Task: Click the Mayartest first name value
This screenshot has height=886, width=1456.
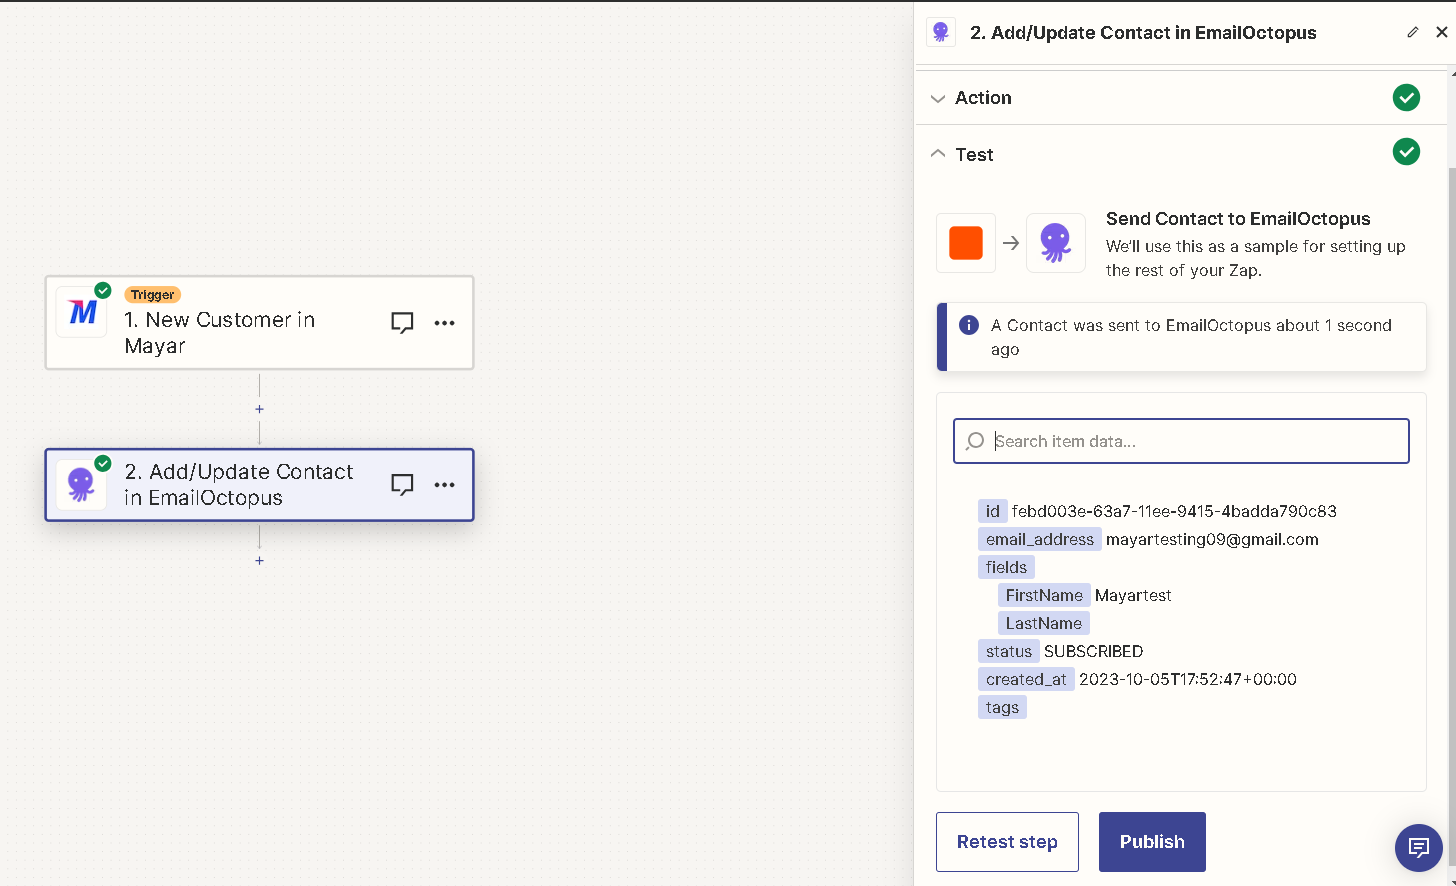Action: (1133, 595)
